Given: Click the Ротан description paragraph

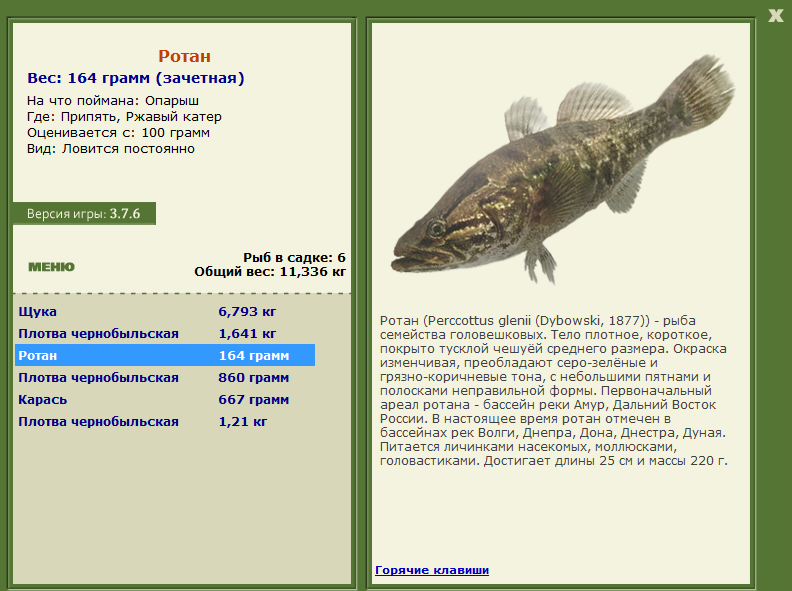Looking at the screenshot, I should pyautogui.click(x=554, y=390).
